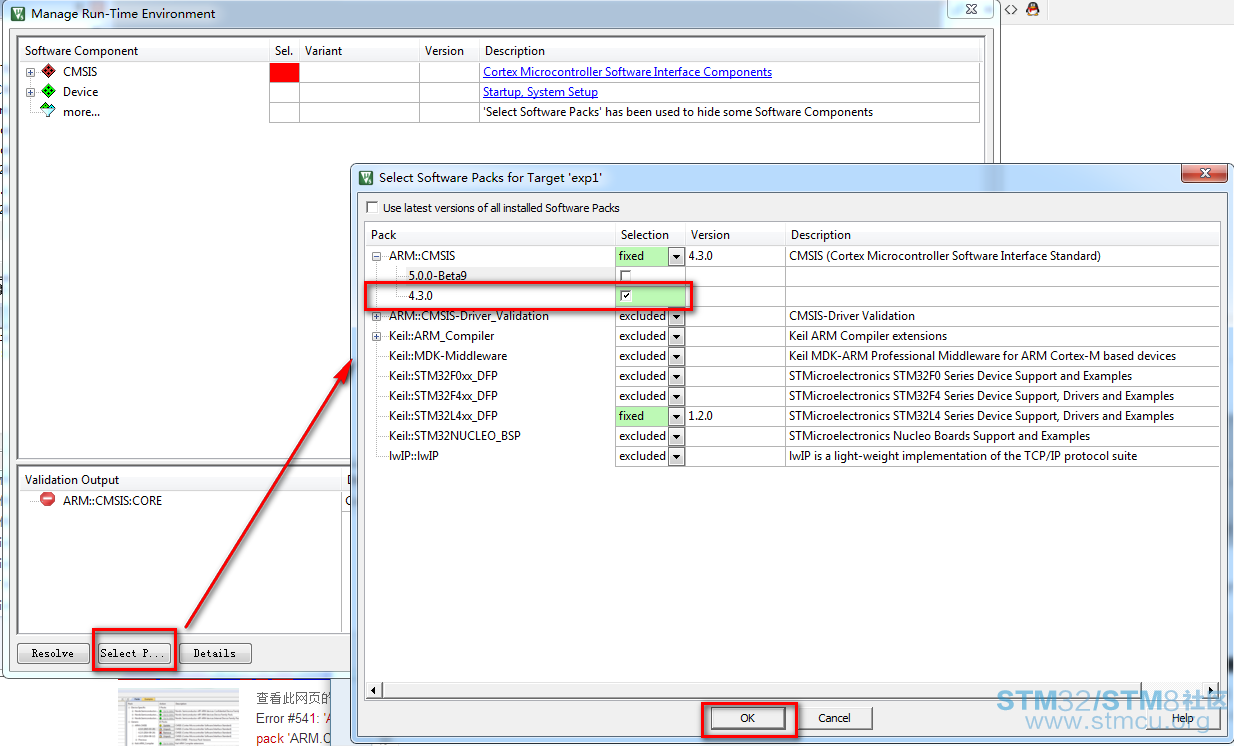The width and height of the screenshot is (1234, 746).
Task: Click the red CMSIS selection cell
Action: [284, 72]
